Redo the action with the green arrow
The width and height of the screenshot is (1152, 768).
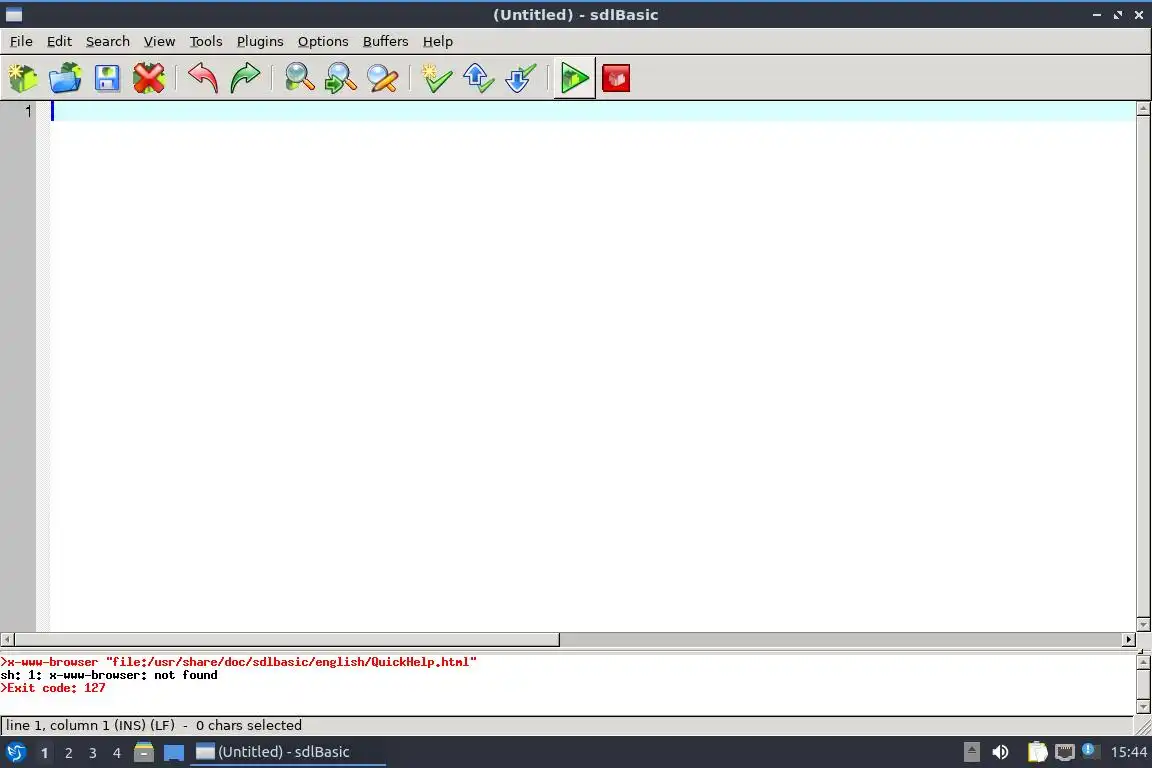tap(245, 78)
